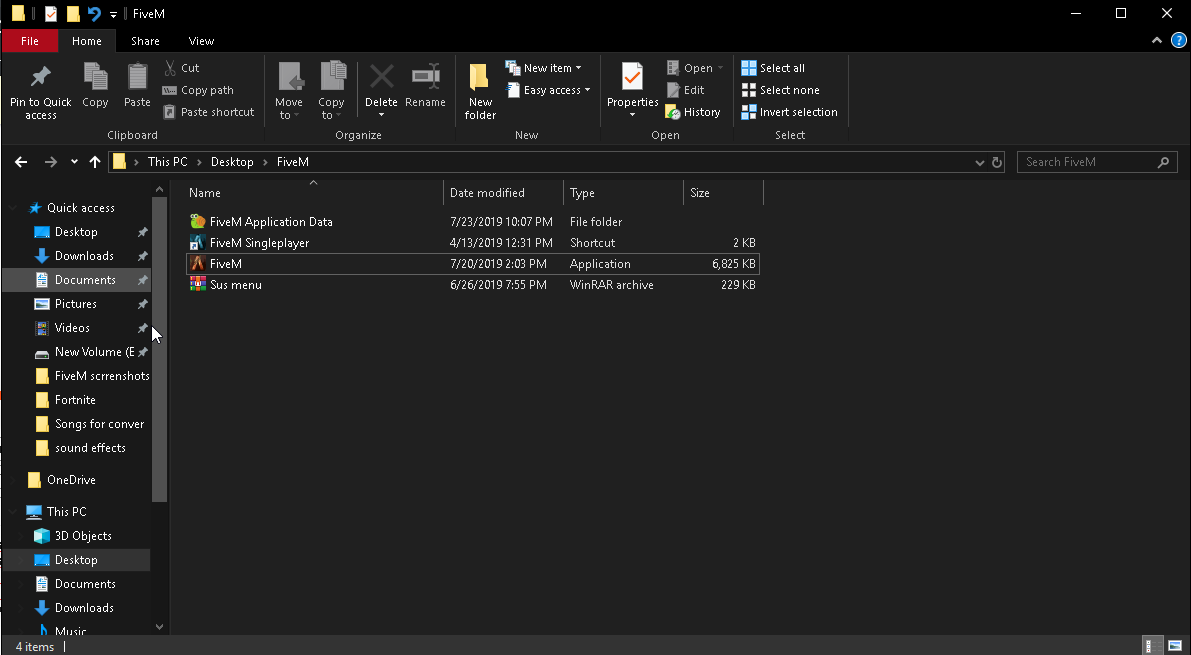Click Desktop in the address breadcrumb
This screenshot has width=1191, height=655.
231,162
